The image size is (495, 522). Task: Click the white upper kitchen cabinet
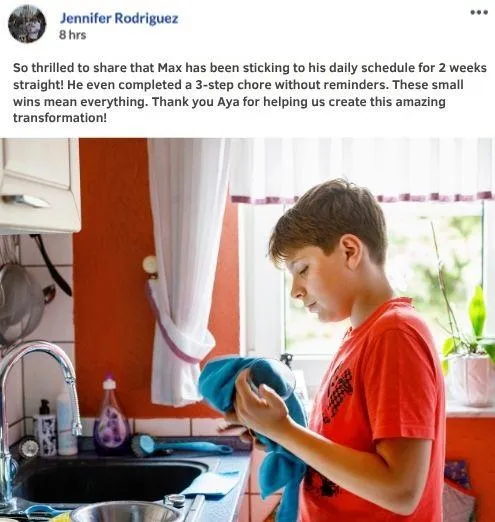point(40,185)
